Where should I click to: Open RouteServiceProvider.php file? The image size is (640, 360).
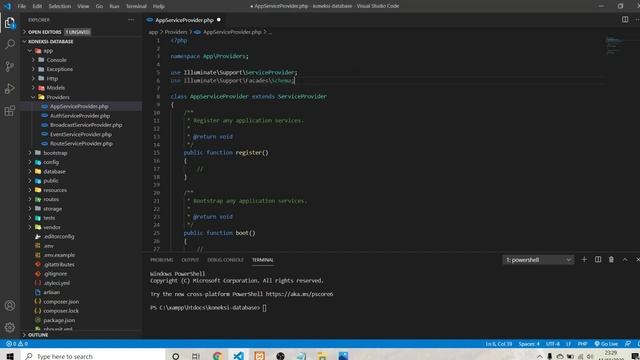click(x=81, y=144)
